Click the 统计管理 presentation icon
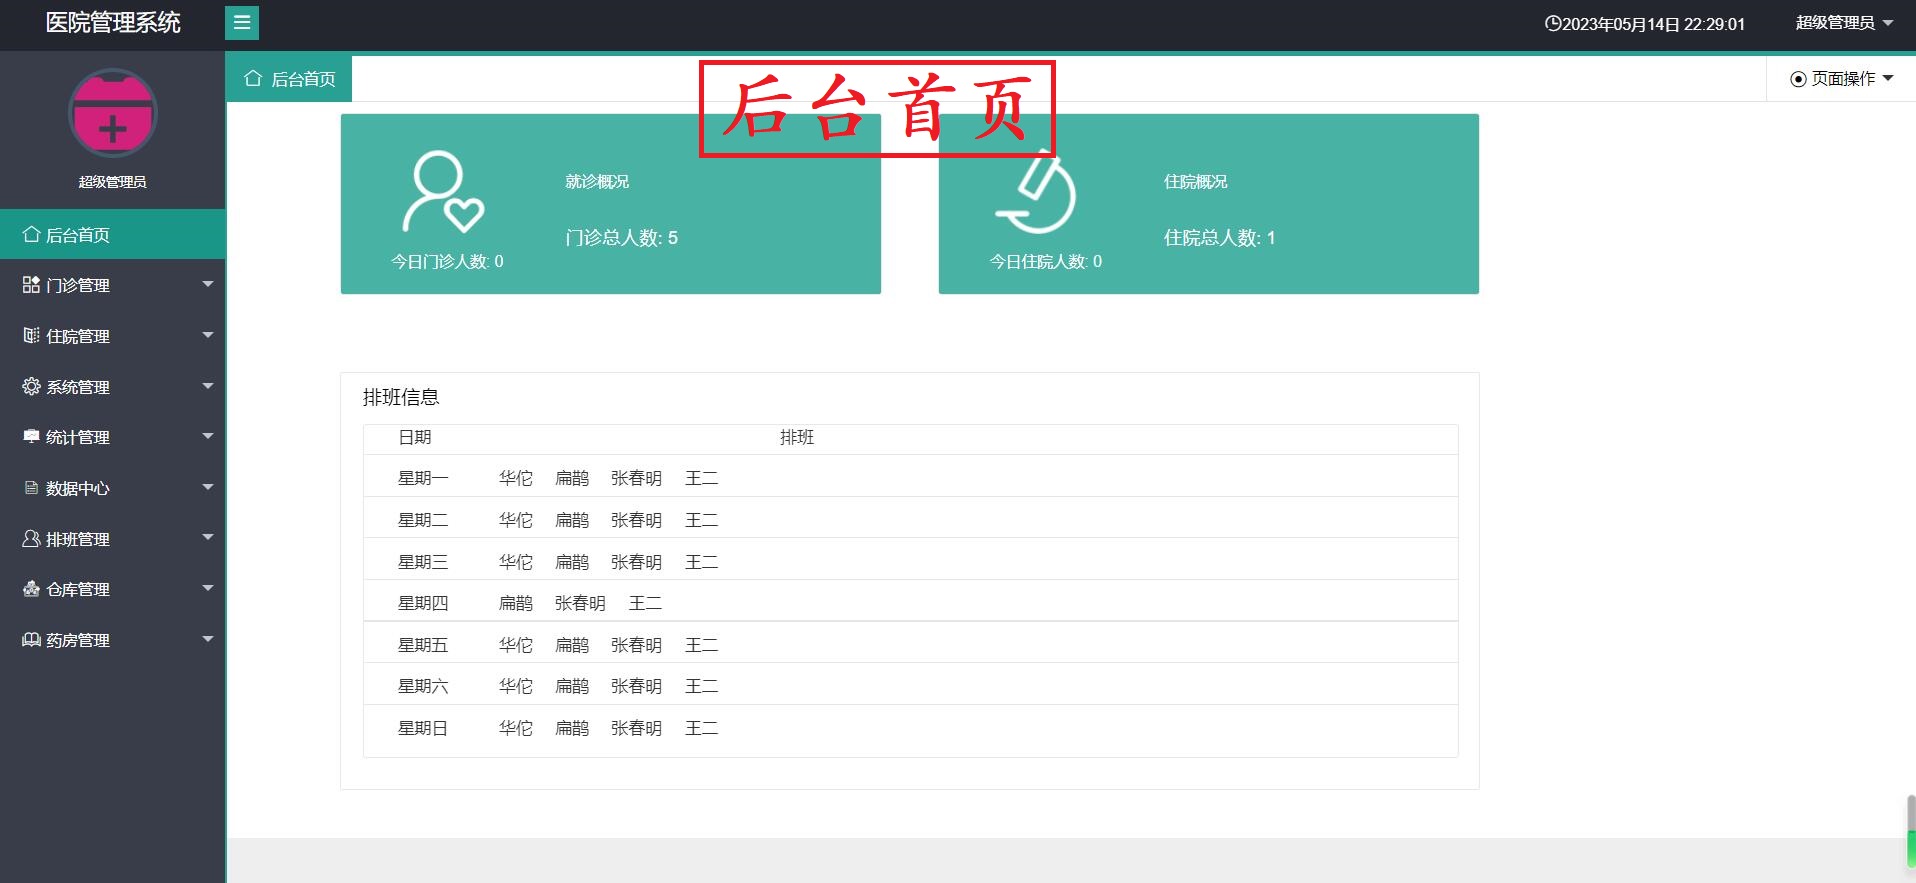The width and height of the screenshot is (1916, 883). pyautogui.click(x=31, y=437)
